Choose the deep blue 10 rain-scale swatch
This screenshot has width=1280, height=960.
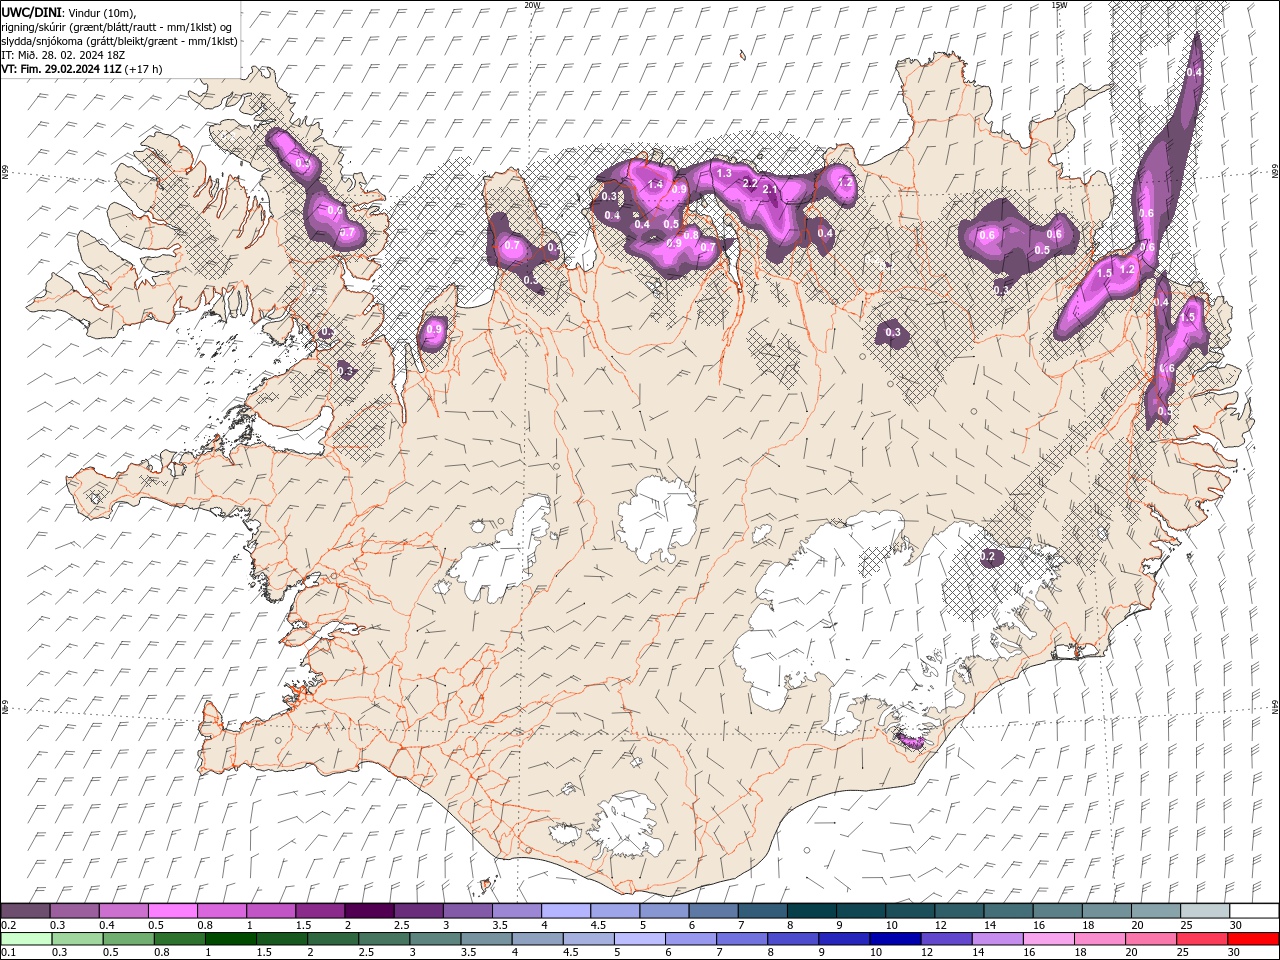[x=895, y=939]
